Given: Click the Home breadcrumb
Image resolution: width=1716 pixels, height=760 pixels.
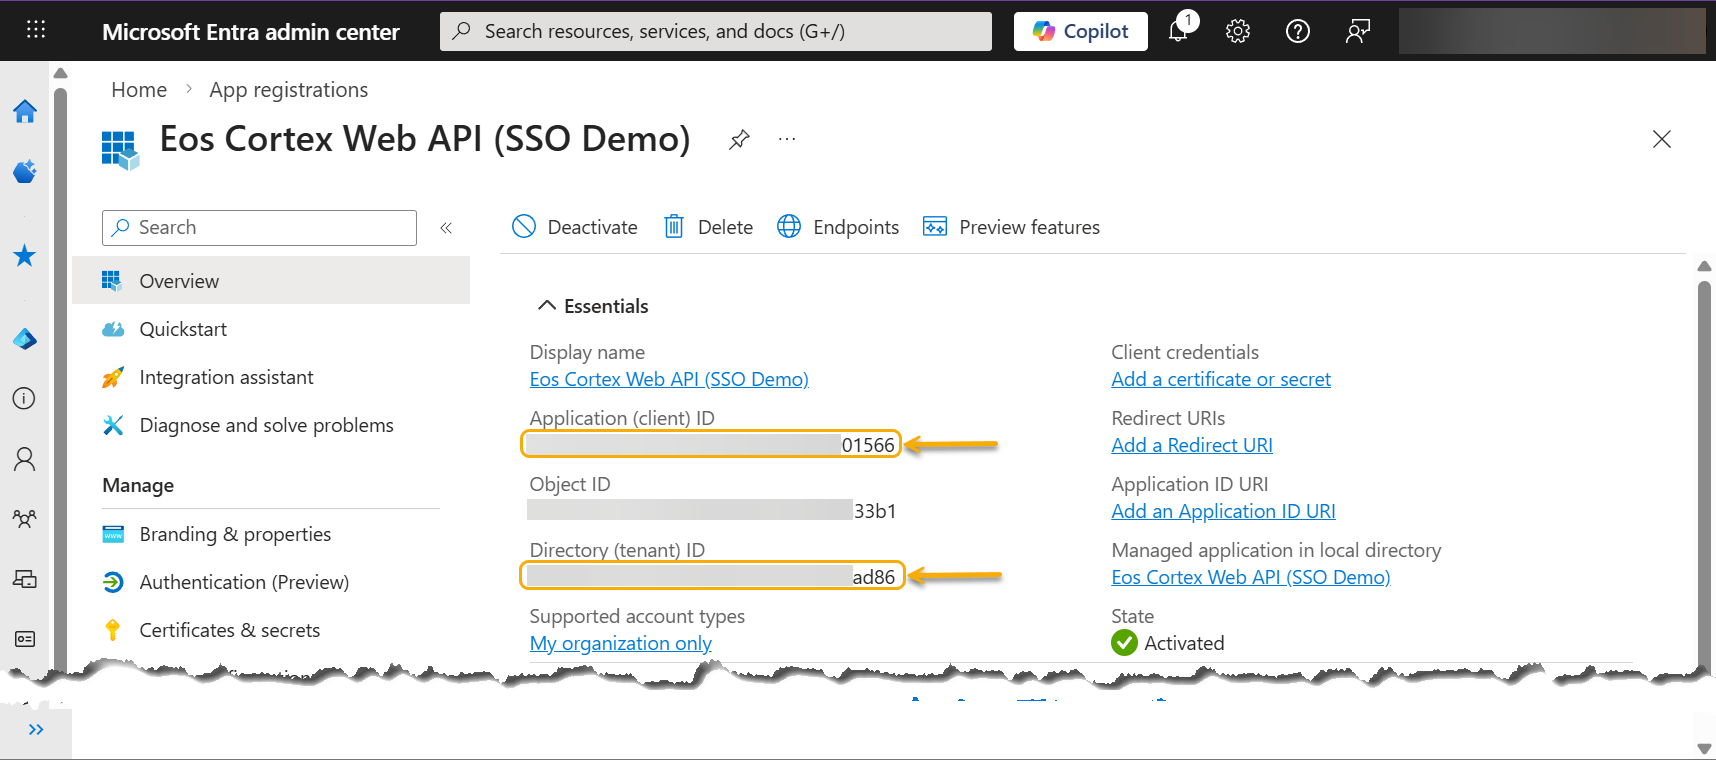Looking at the screenshot, I should 139,90.
